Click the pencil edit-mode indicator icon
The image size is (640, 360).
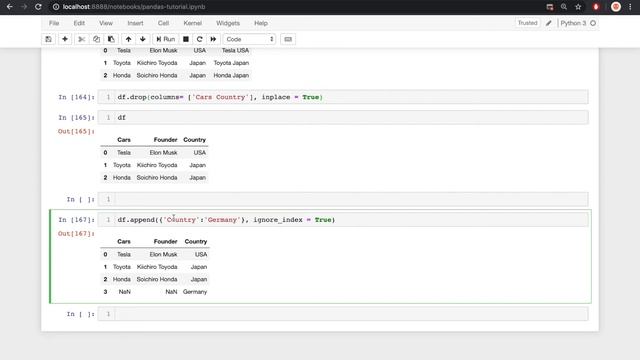click(x=549, y=23)
